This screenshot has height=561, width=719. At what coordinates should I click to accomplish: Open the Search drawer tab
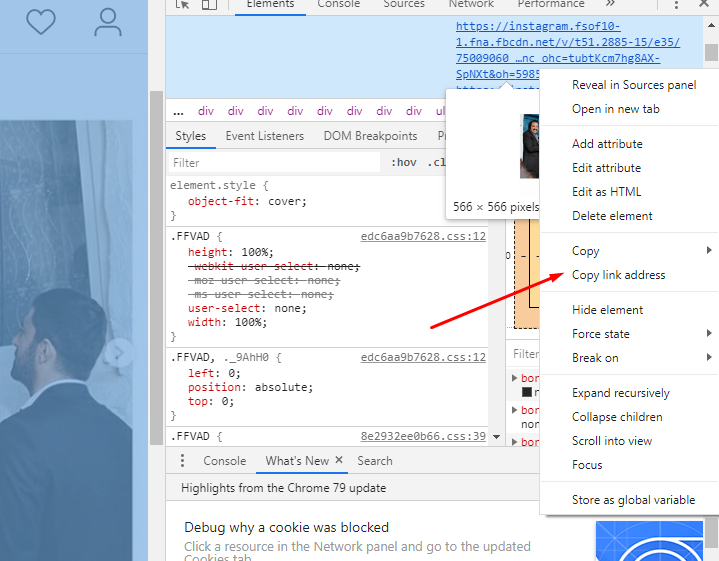click(375, 461)
